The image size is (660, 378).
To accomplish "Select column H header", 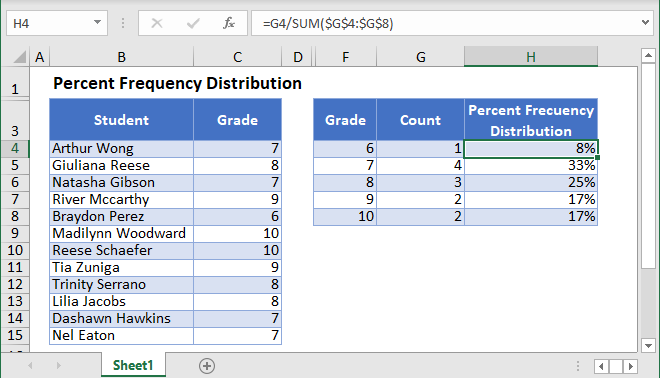I will 531,57.
